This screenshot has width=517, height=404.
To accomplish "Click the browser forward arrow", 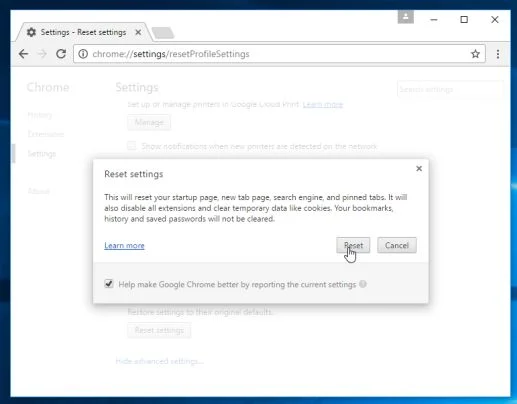I will point(42,54).
